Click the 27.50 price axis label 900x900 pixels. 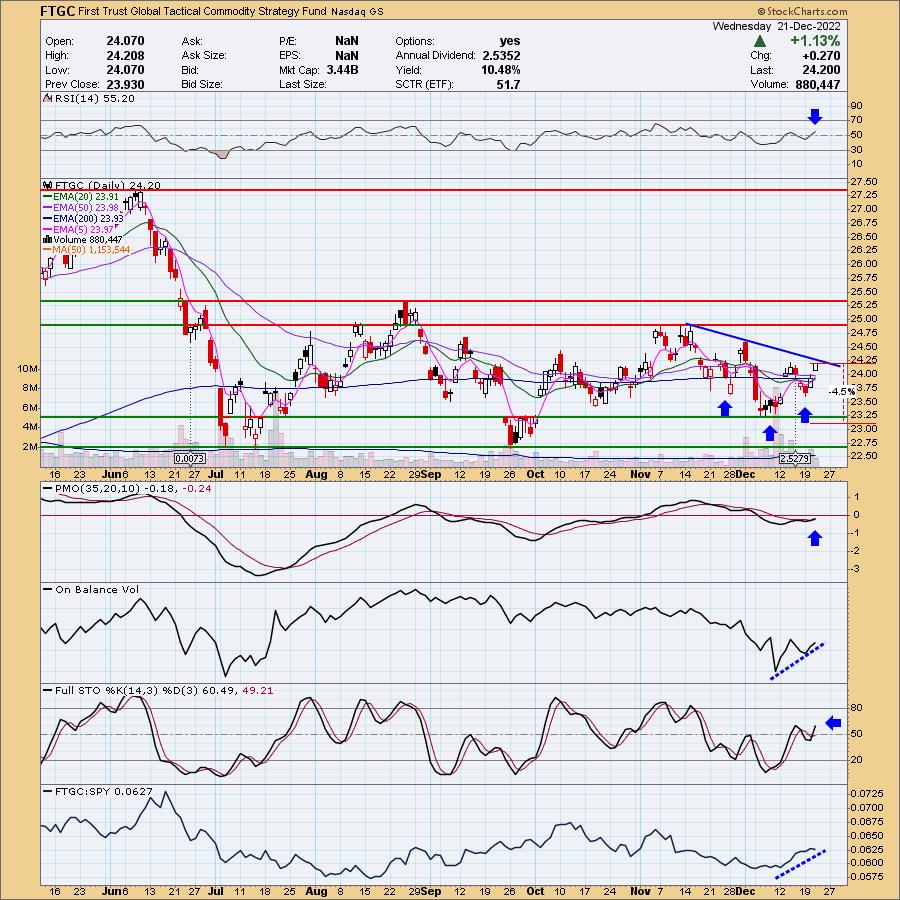863,181
